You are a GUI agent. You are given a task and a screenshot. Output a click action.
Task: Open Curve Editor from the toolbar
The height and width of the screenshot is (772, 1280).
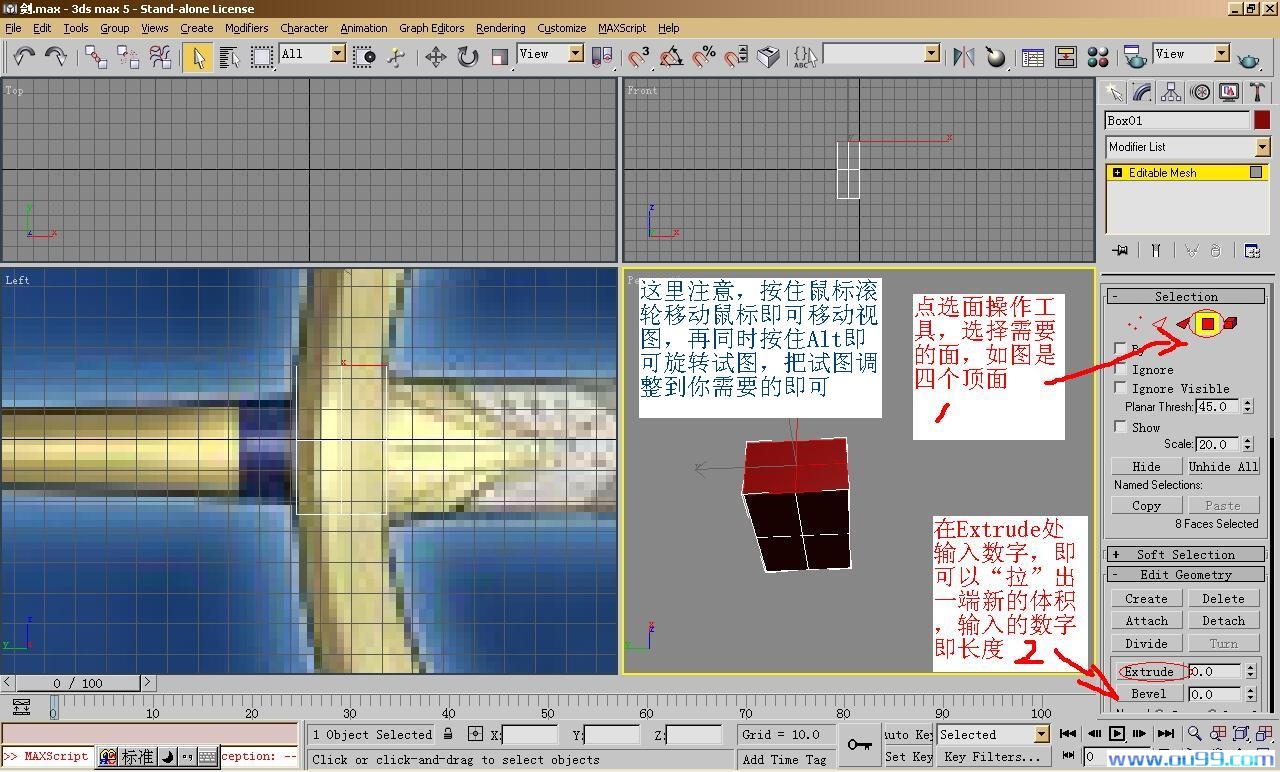pos(1033,57)
